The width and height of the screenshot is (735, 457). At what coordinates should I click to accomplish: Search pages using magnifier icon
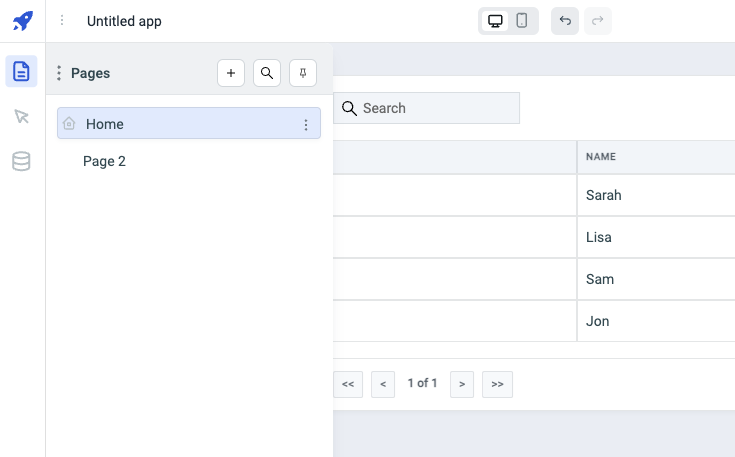click(x=267, y=73)
